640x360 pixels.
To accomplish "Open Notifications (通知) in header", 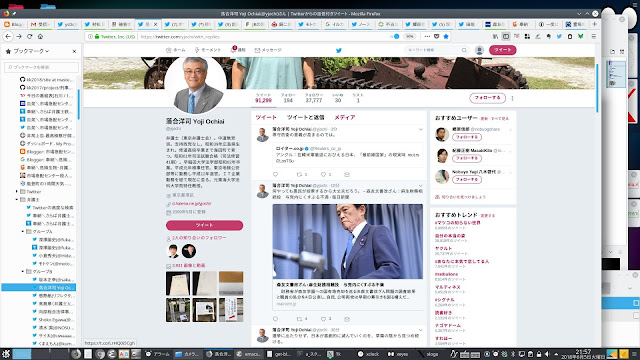I will coord(238,50).
